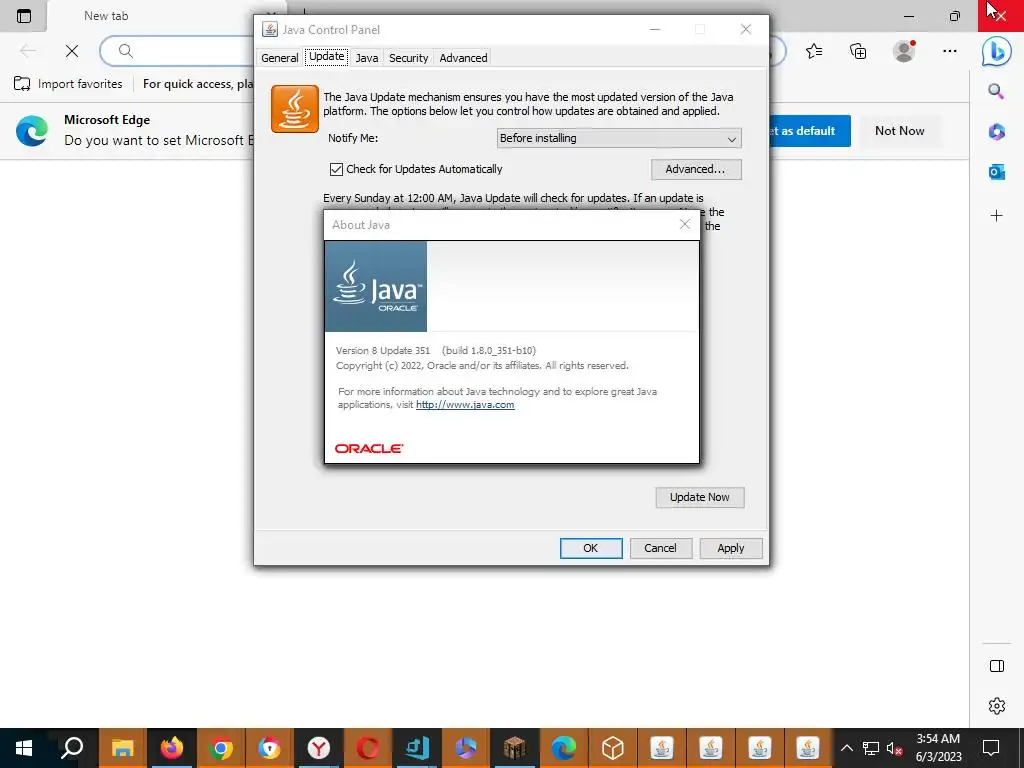1024x768 pixels.
Task: Open Firefox from the taskbar
Action: point(172,748)
